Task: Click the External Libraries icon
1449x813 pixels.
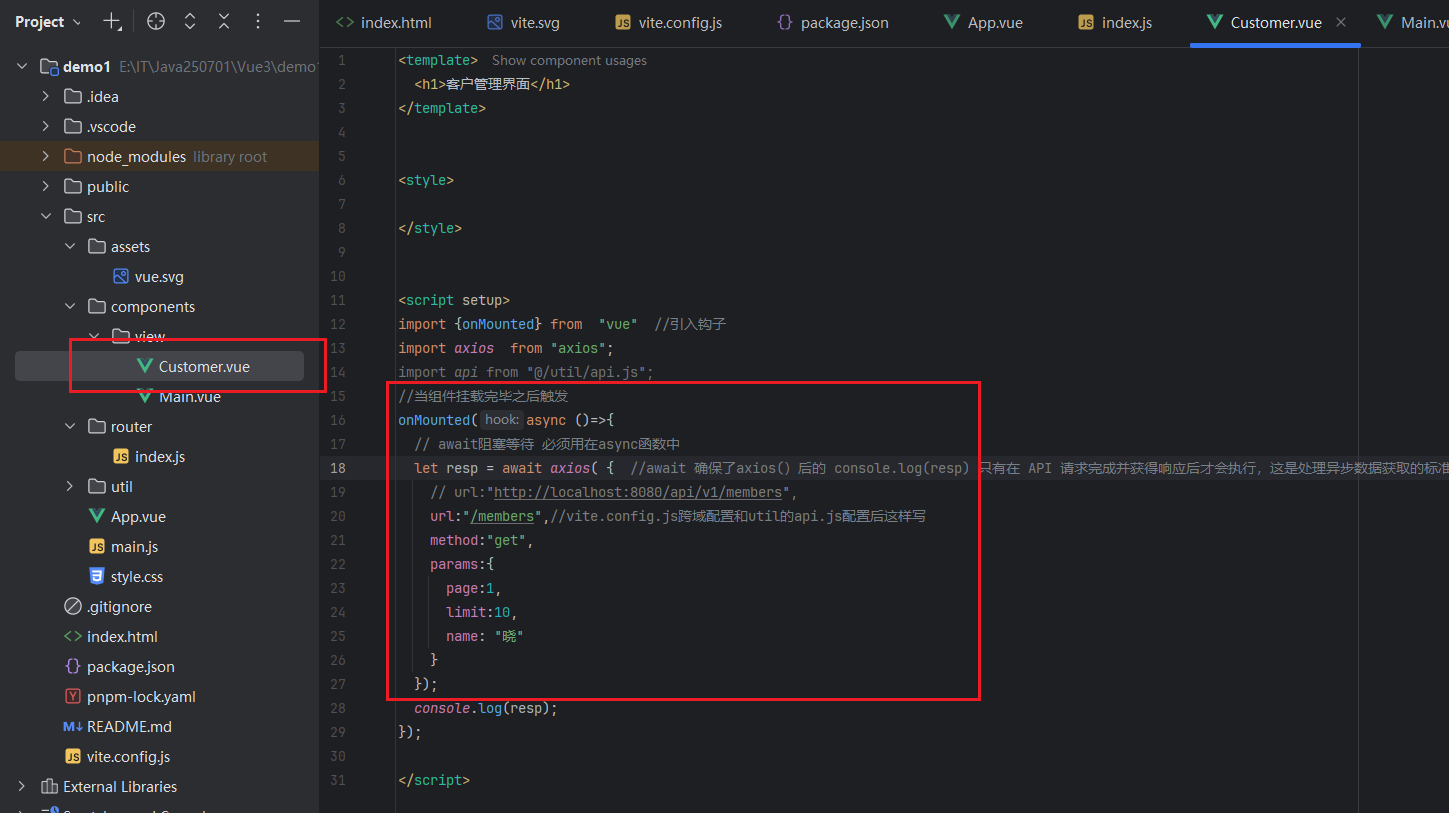Action: (49, 787)
